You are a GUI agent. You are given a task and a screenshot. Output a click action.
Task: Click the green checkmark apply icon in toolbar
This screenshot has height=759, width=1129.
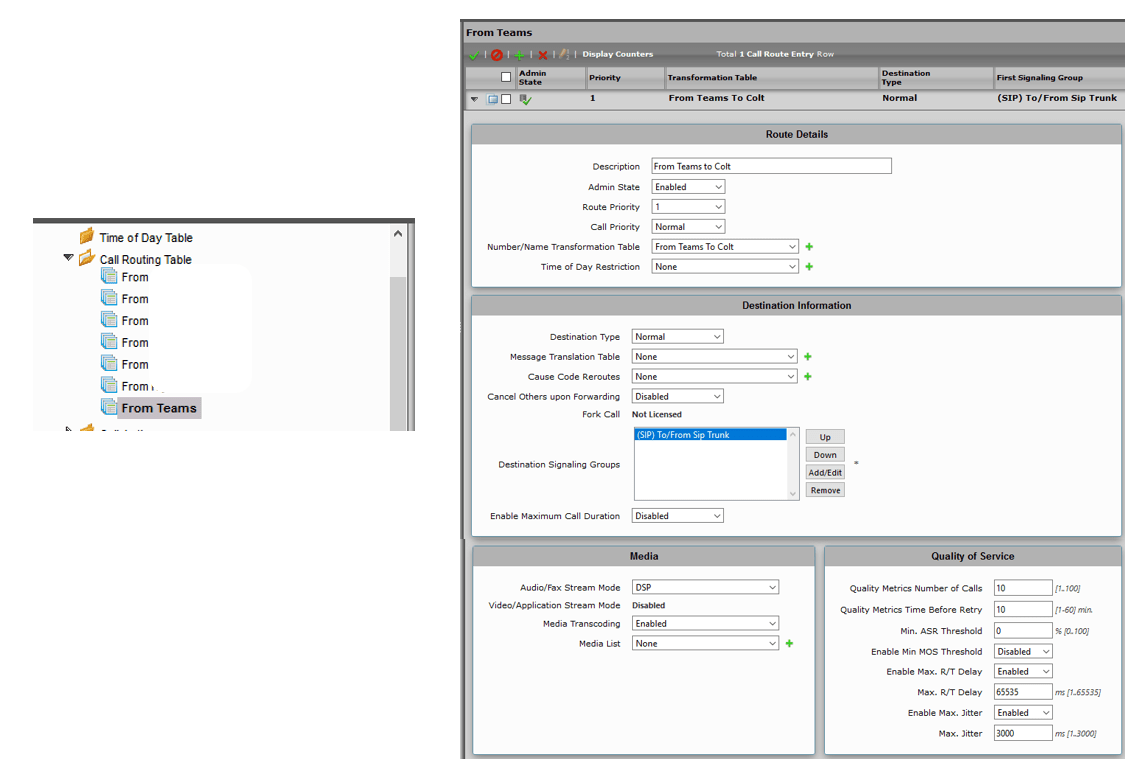[x=474, y=54]
